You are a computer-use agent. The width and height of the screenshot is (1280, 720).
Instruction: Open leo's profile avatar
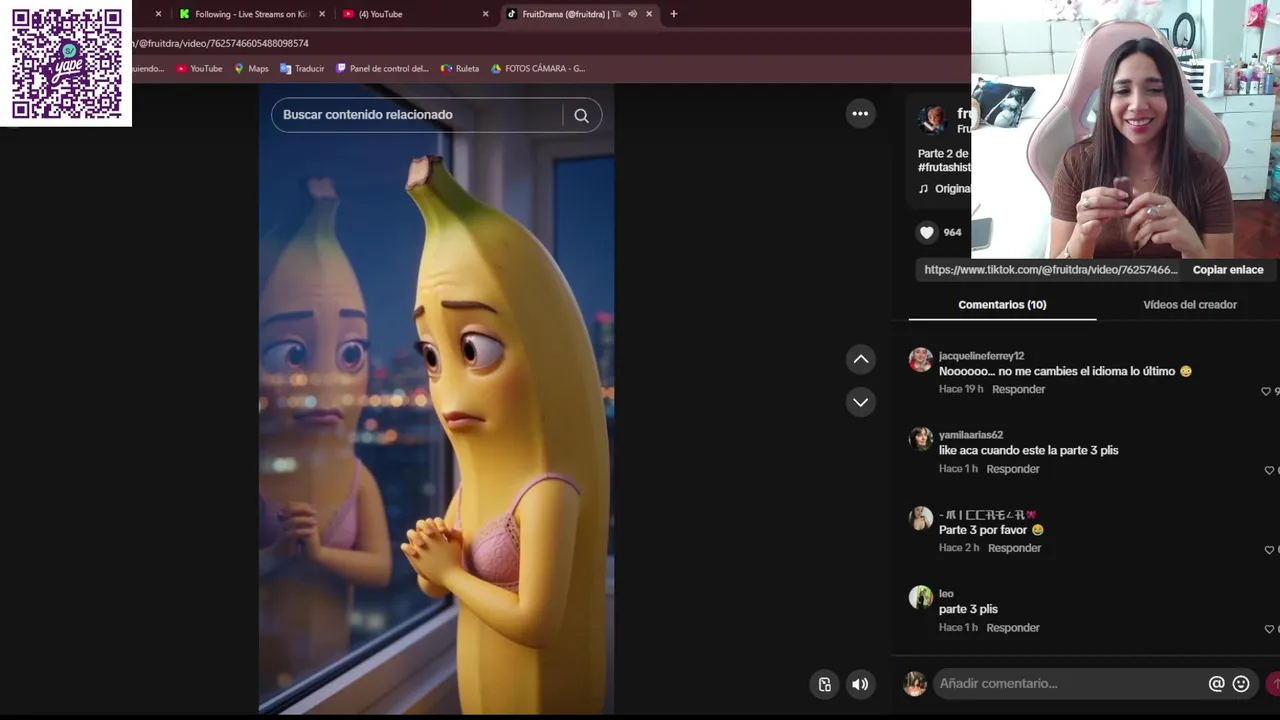click(x=920, y=597)
